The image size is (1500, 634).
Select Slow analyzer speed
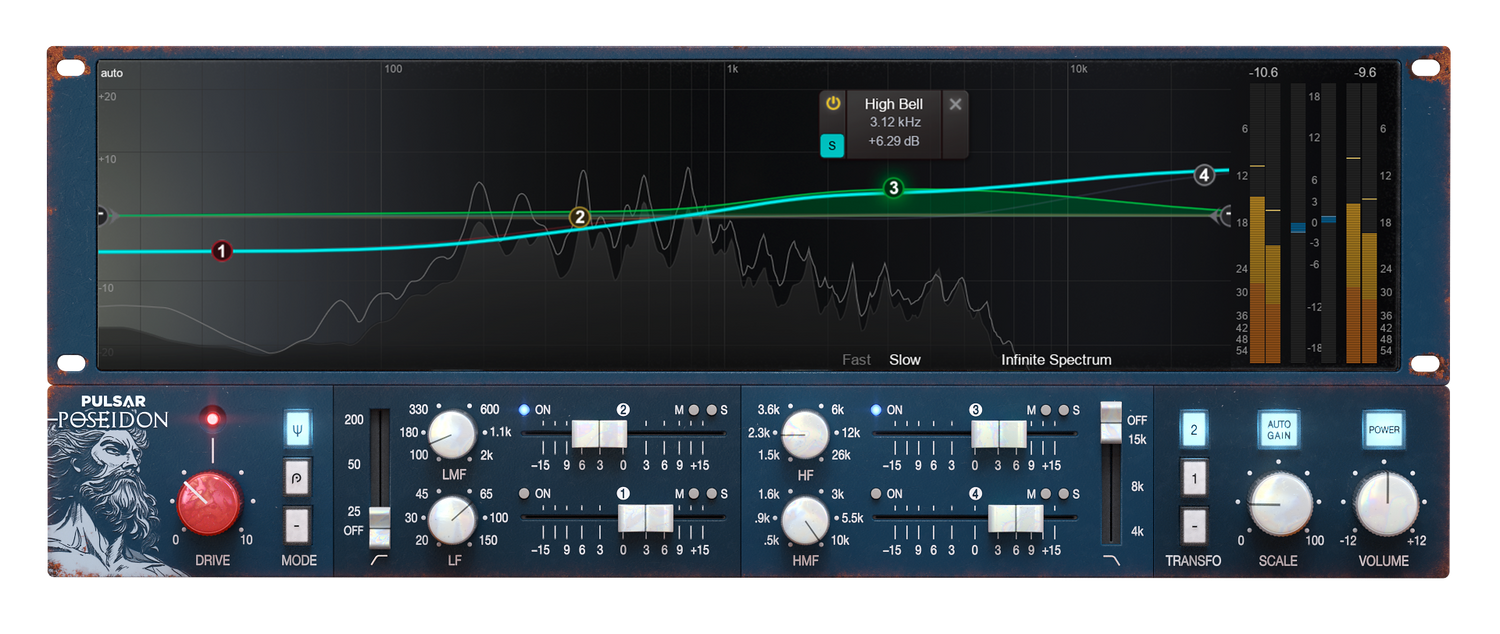[905, 360]
